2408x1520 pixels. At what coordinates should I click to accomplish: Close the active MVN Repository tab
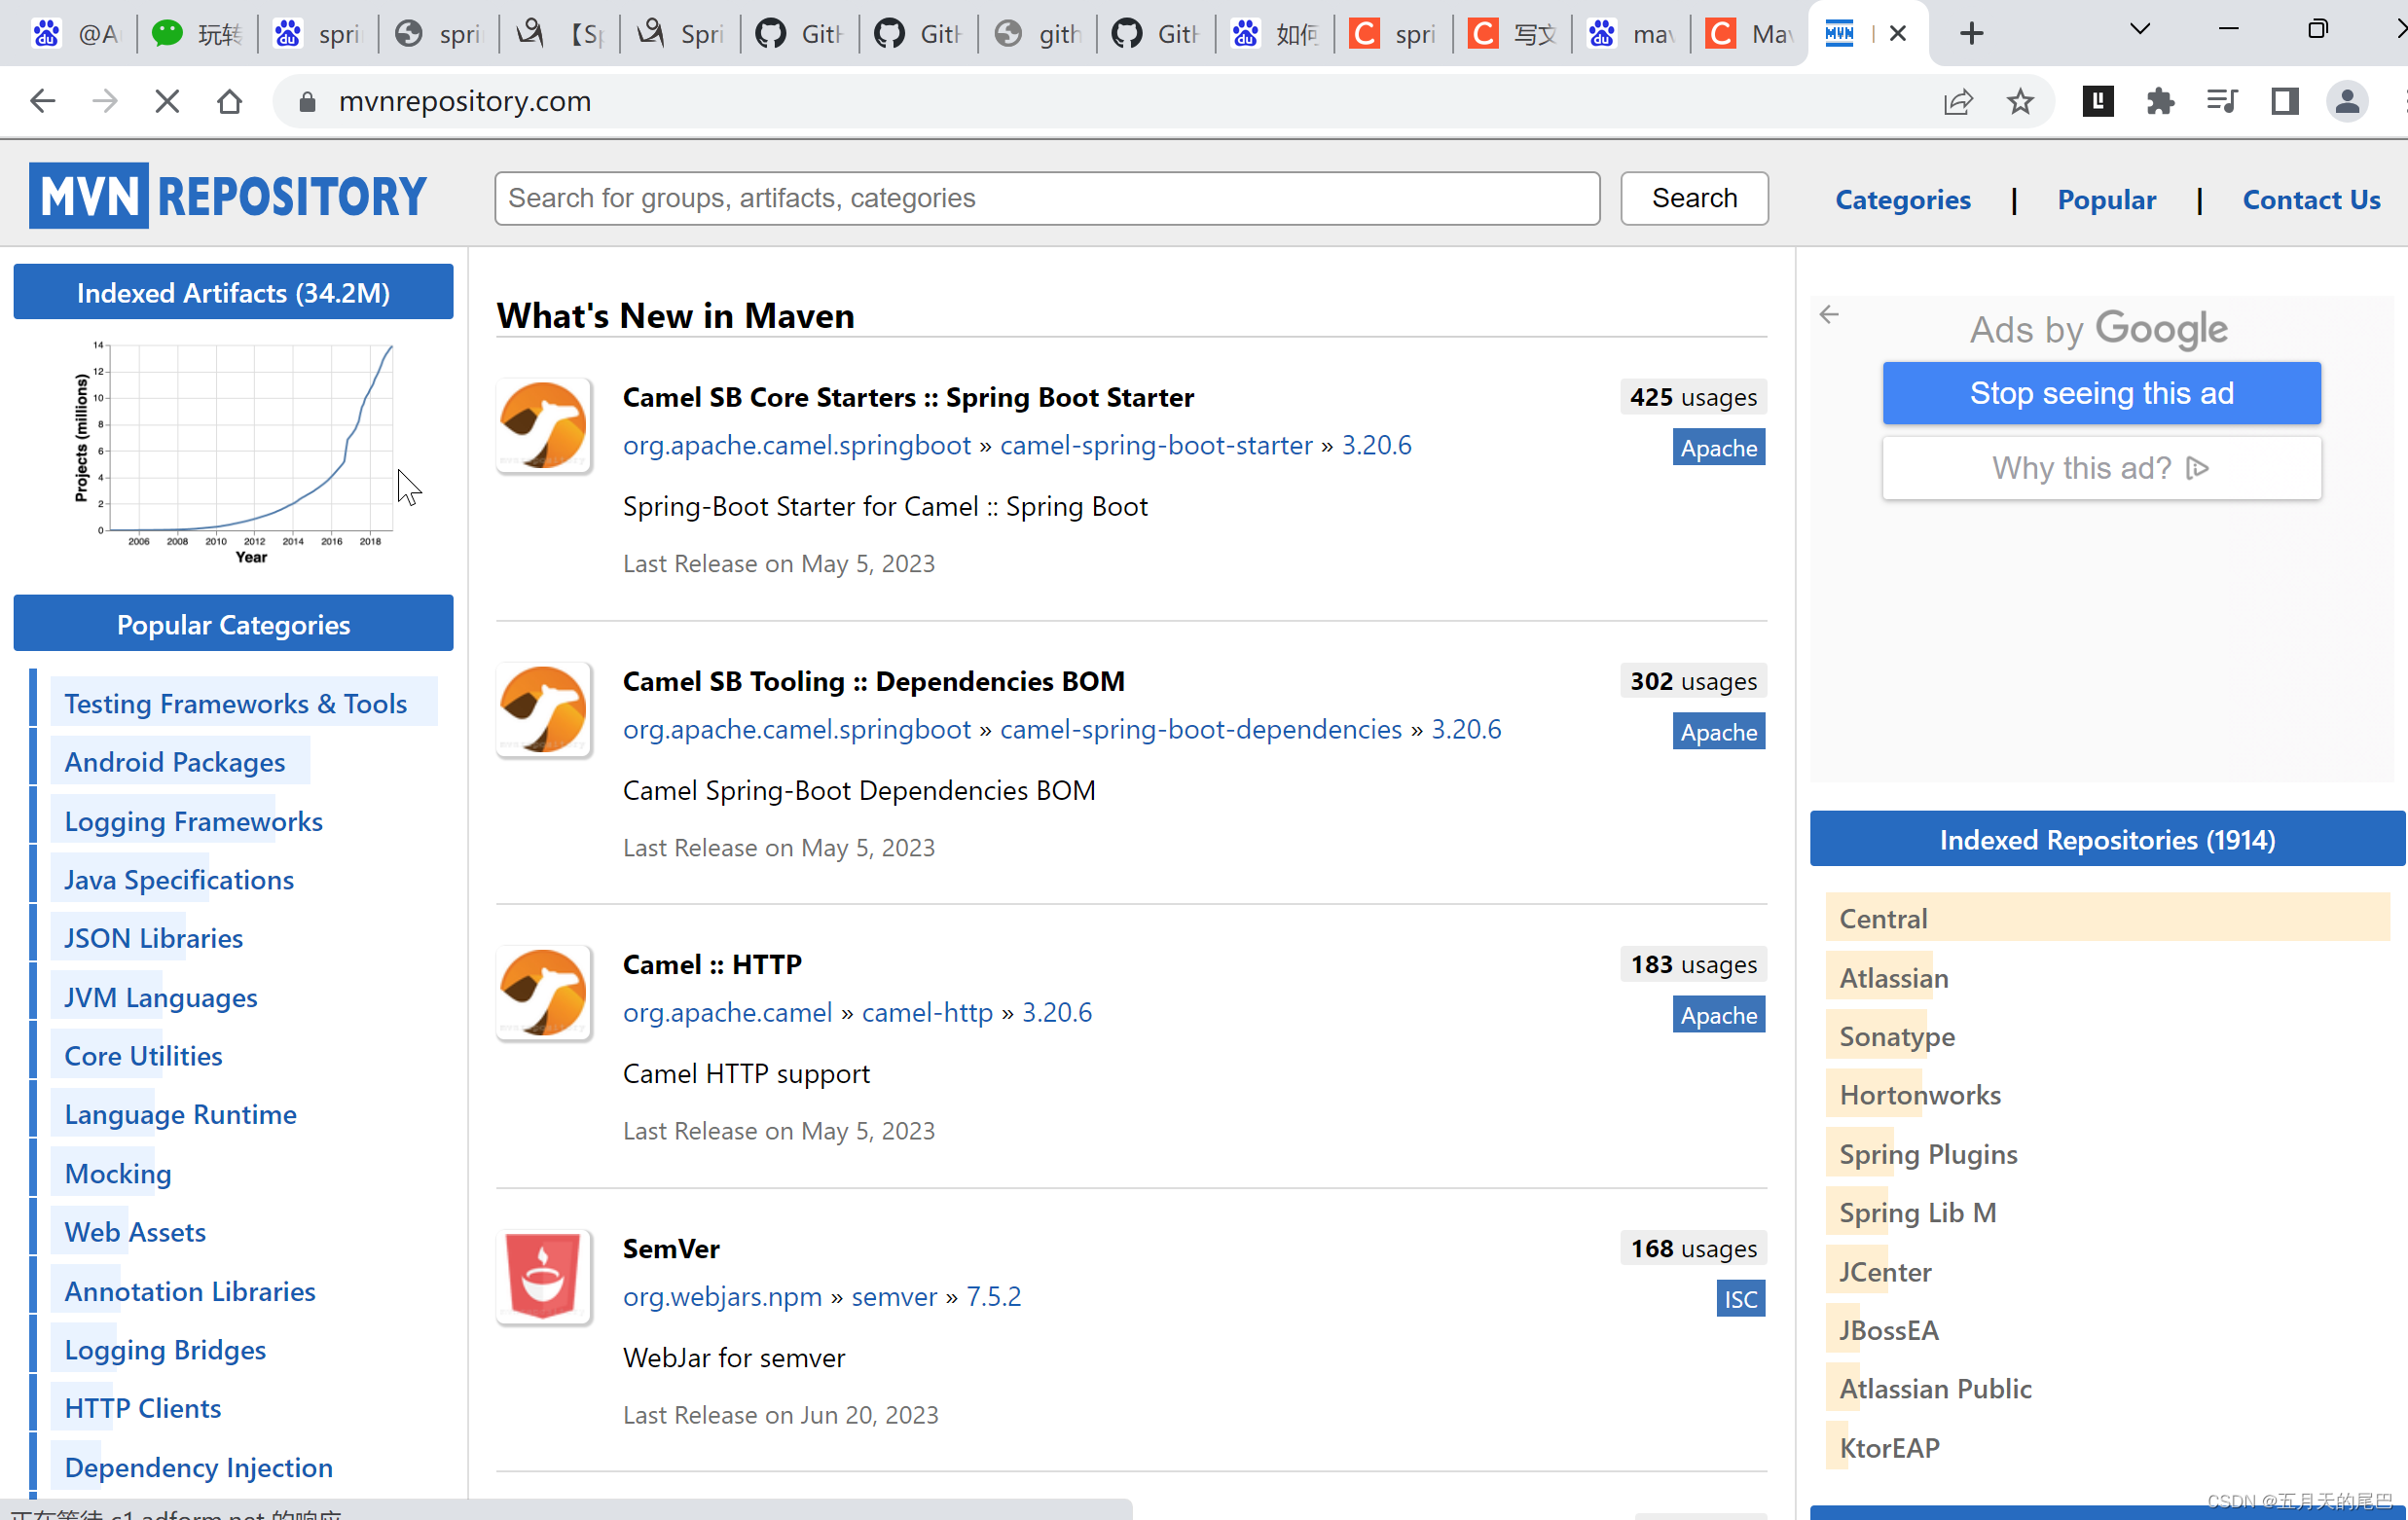pos(1897,33)
